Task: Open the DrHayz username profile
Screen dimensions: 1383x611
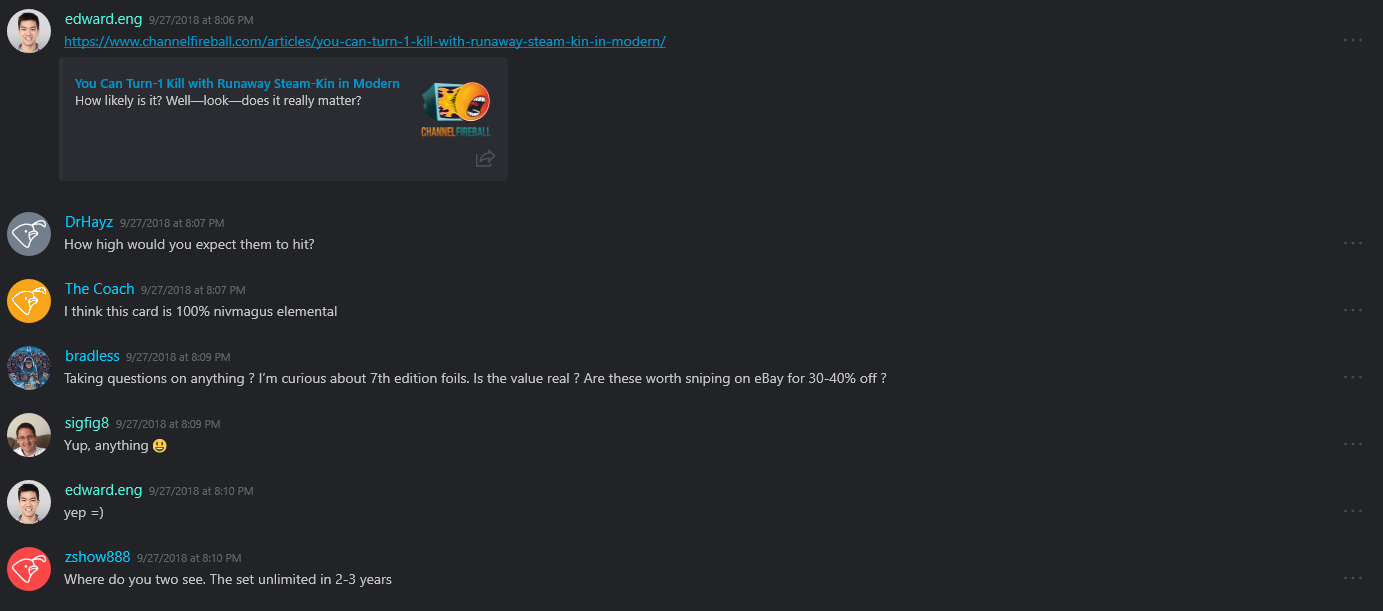Action: coord(89,222)
